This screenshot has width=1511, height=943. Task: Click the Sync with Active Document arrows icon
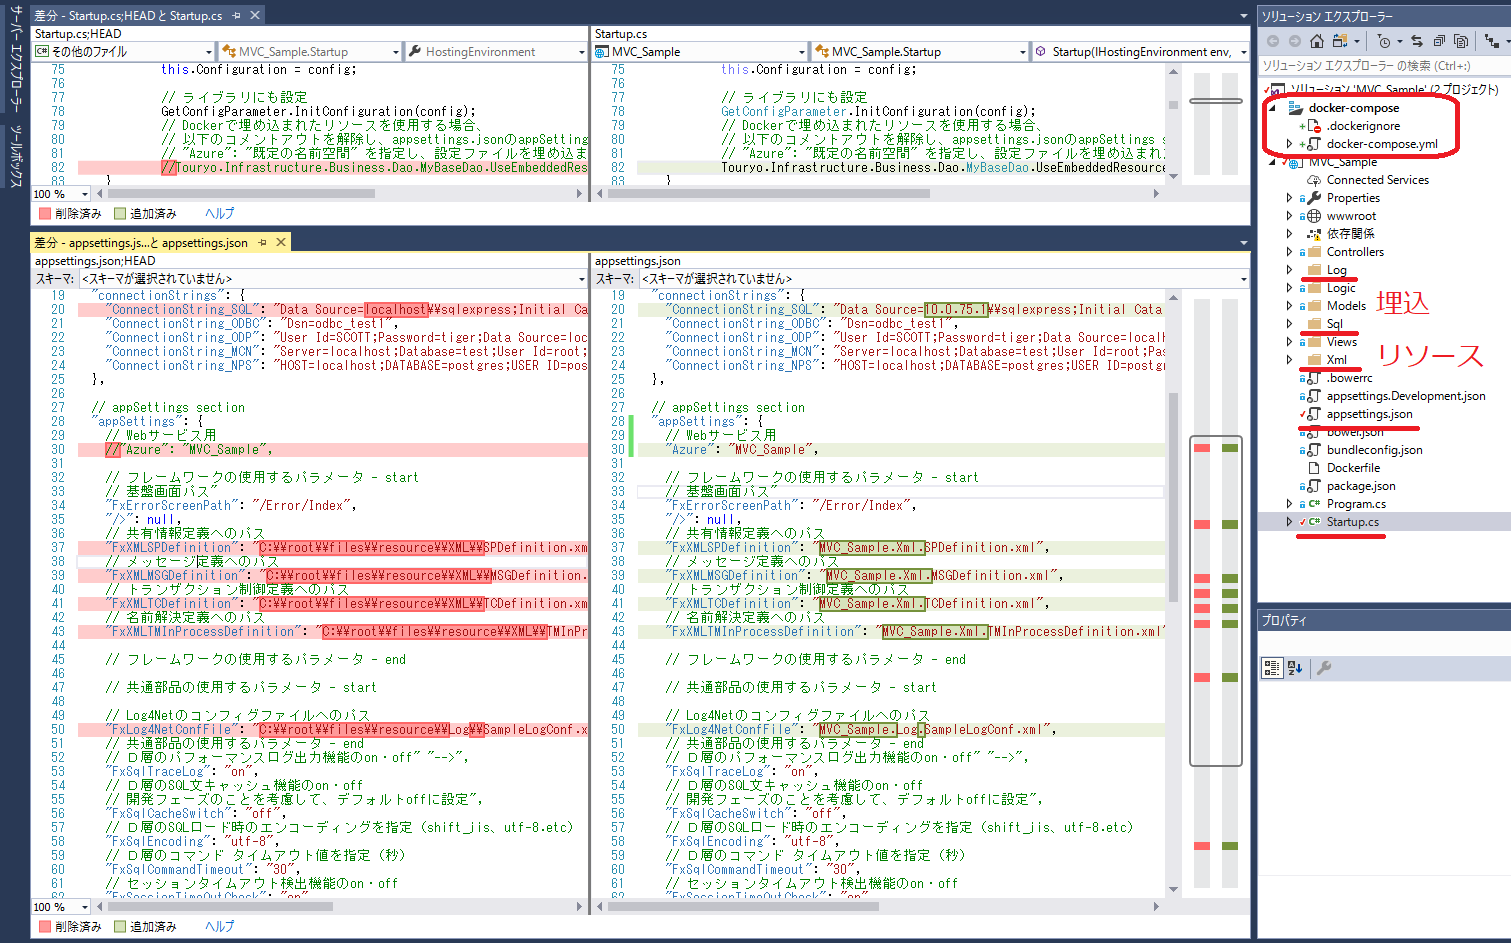[1416, 41]
